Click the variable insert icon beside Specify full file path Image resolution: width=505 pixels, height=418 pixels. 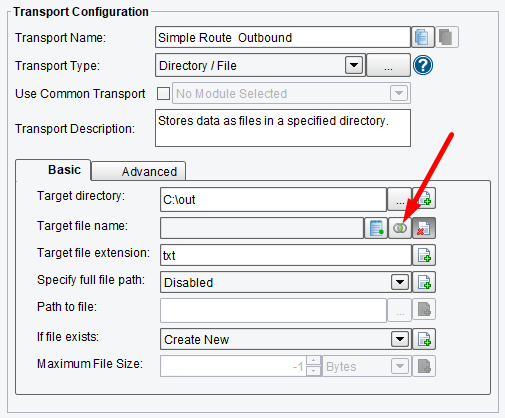424,282
